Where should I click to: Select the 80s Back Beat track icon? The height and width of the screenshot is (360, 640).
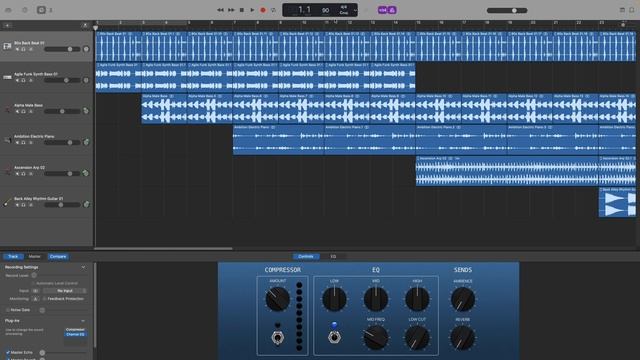pos(7,46)
